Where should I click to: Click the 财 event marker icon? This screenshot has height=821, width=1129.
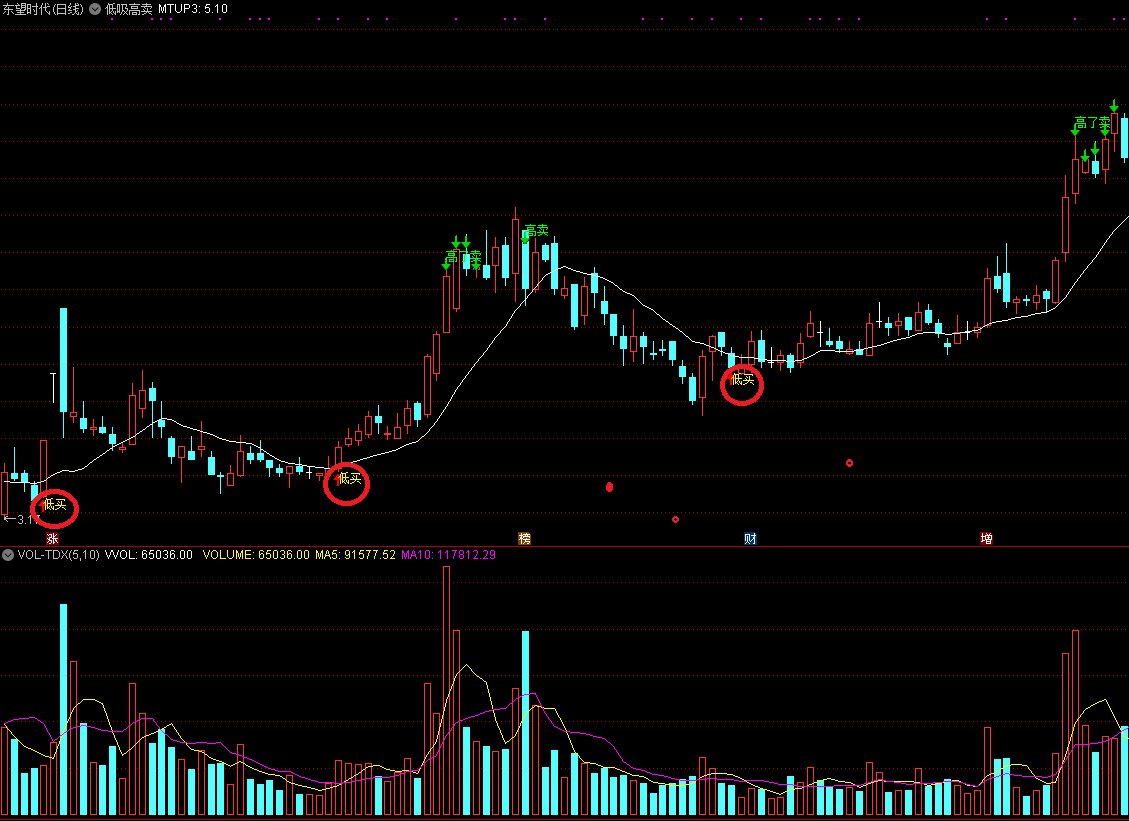point(750,538)
